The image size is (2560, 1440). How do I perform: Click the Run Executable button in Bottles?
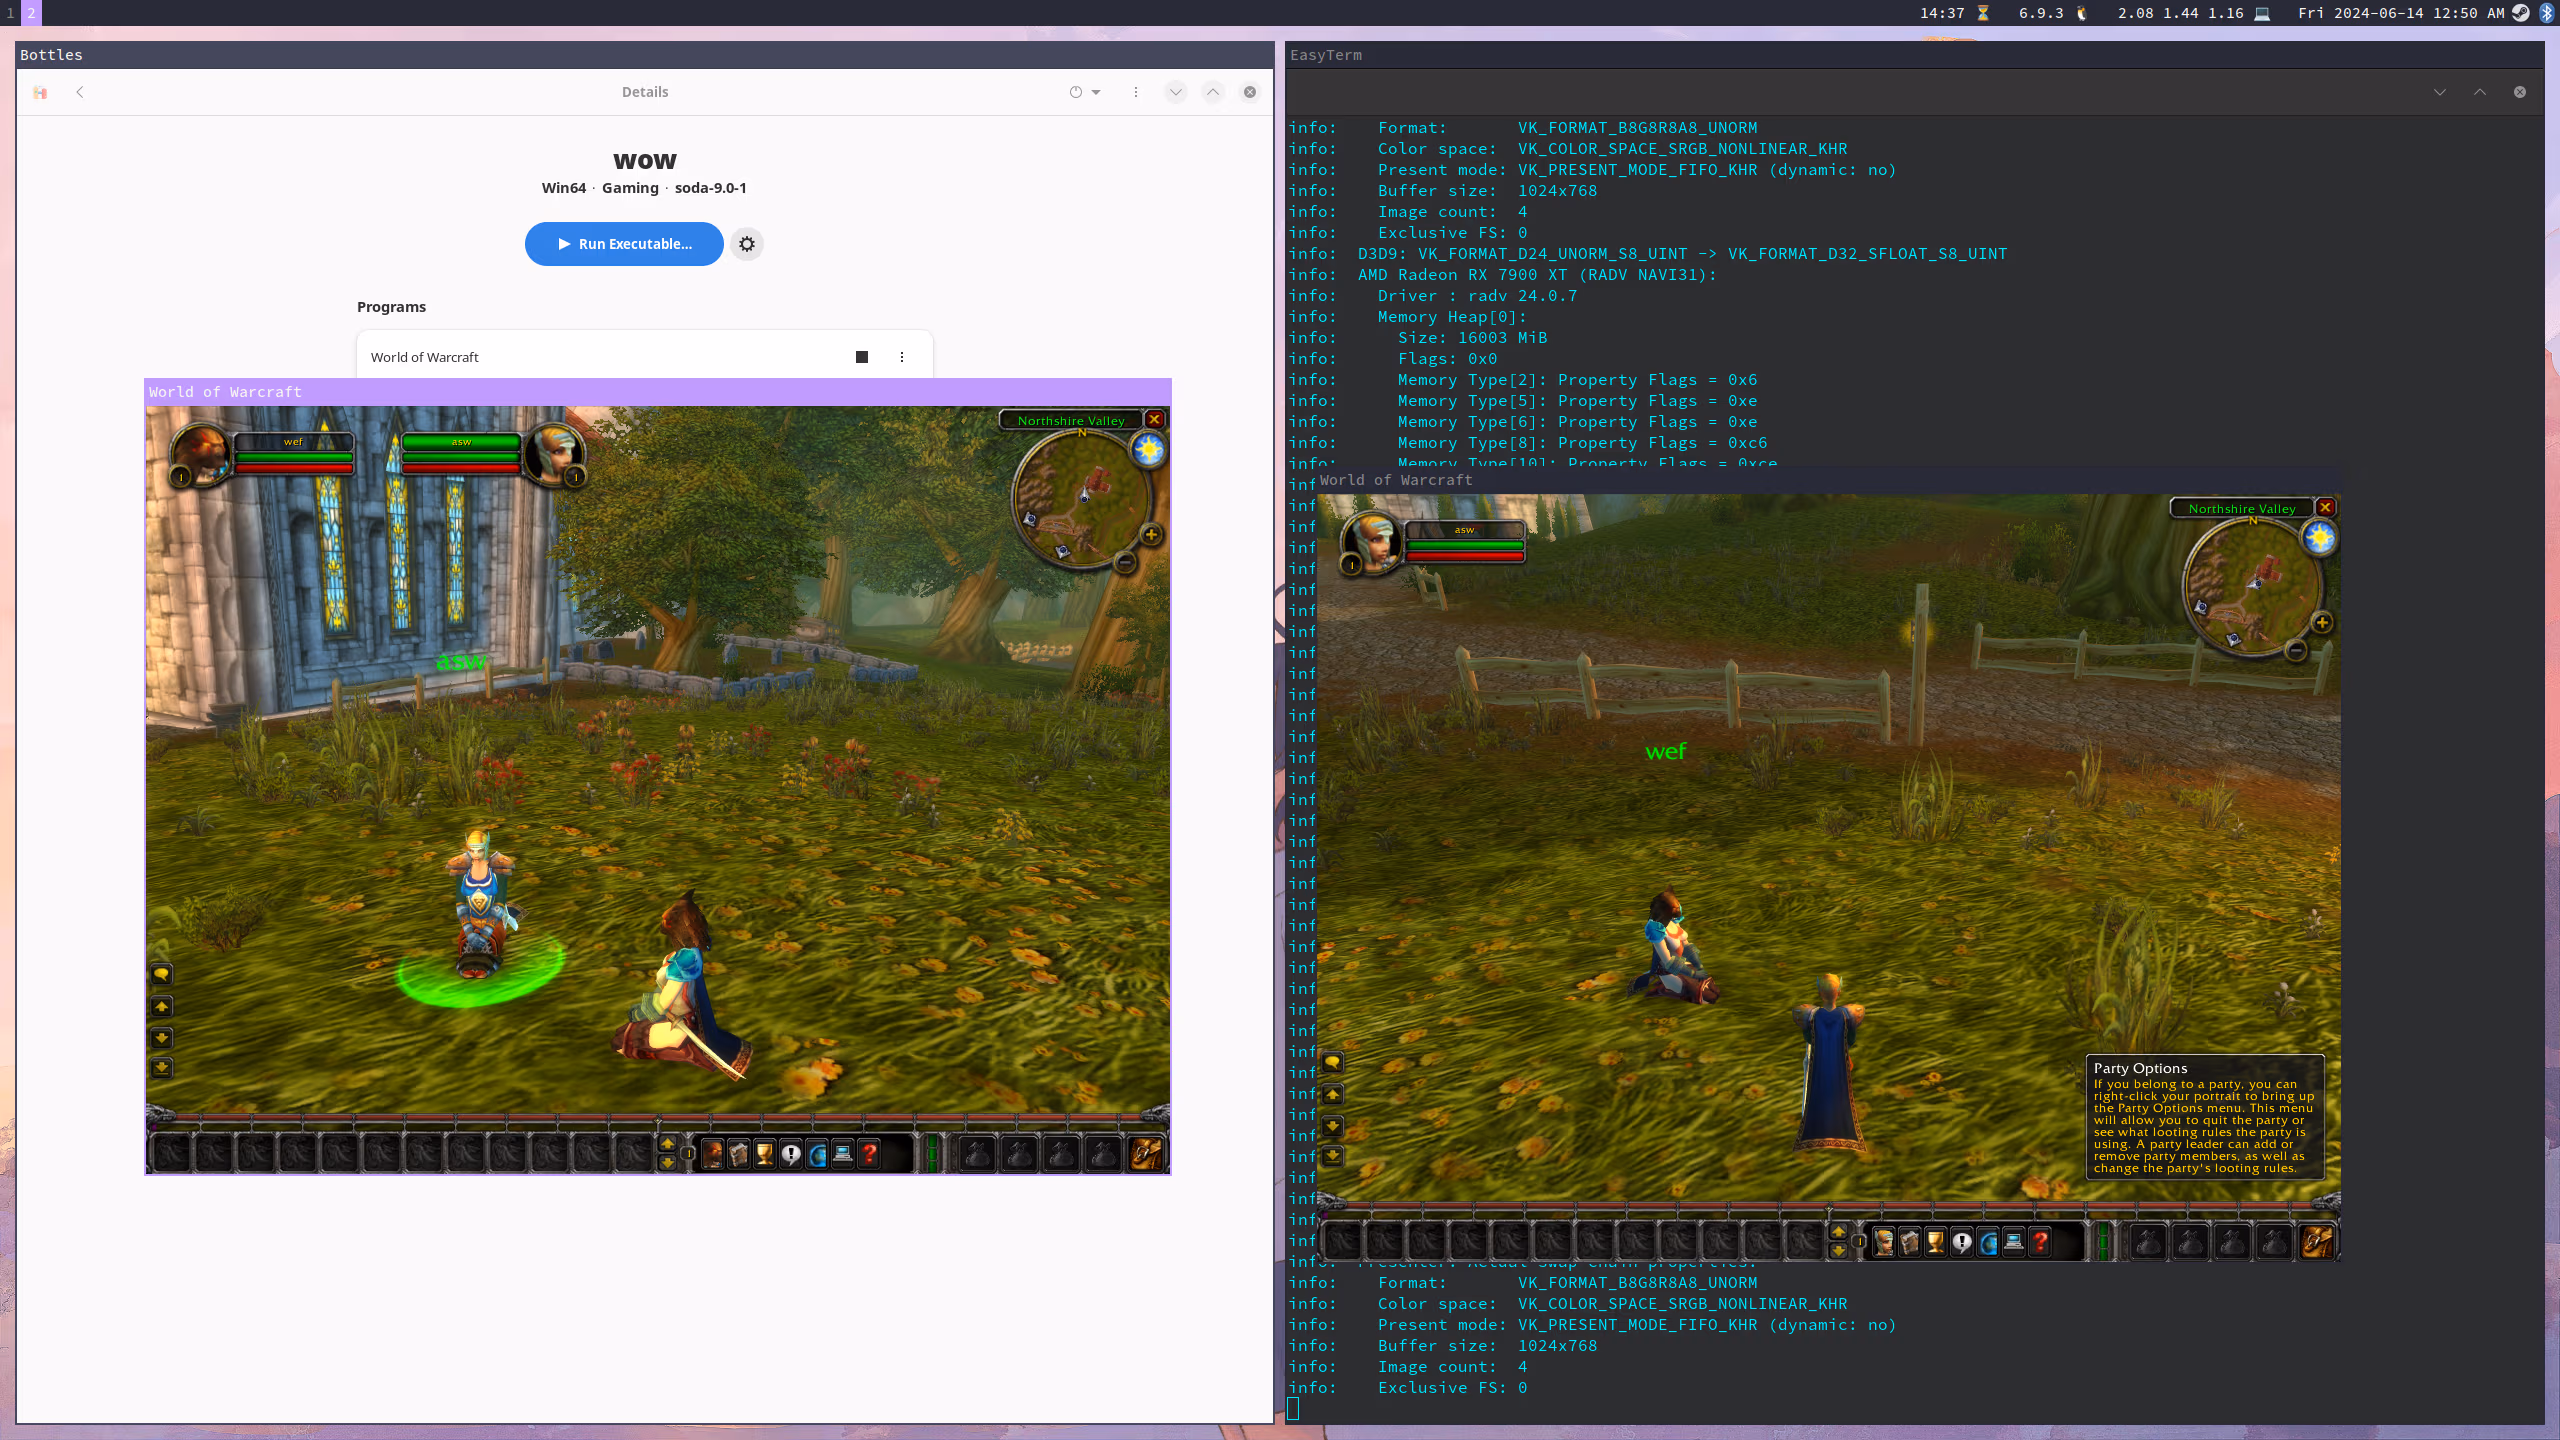point(624,244)
